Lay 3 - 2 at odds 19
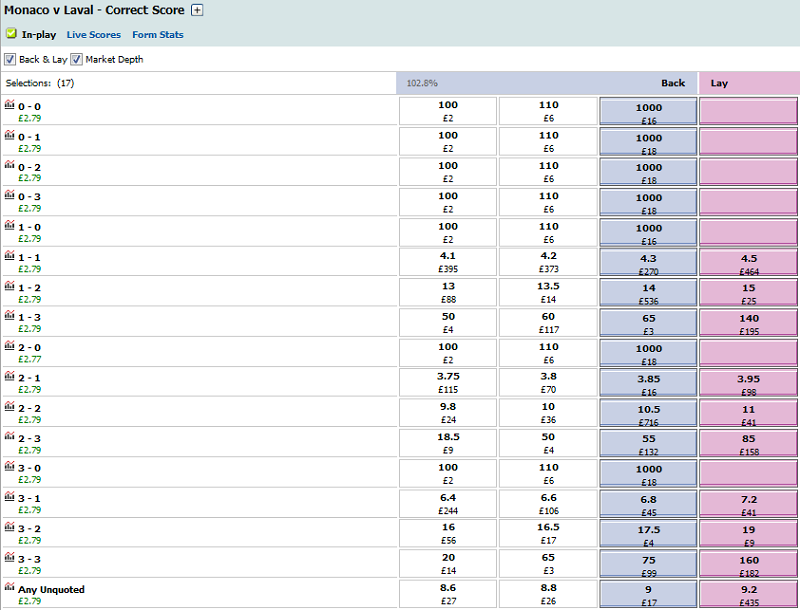800x610 pixels. (x=748, y=533)
